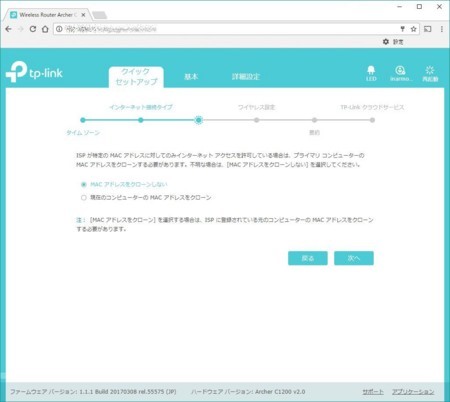Click the Internet connection type step marker

click(141, 120)
